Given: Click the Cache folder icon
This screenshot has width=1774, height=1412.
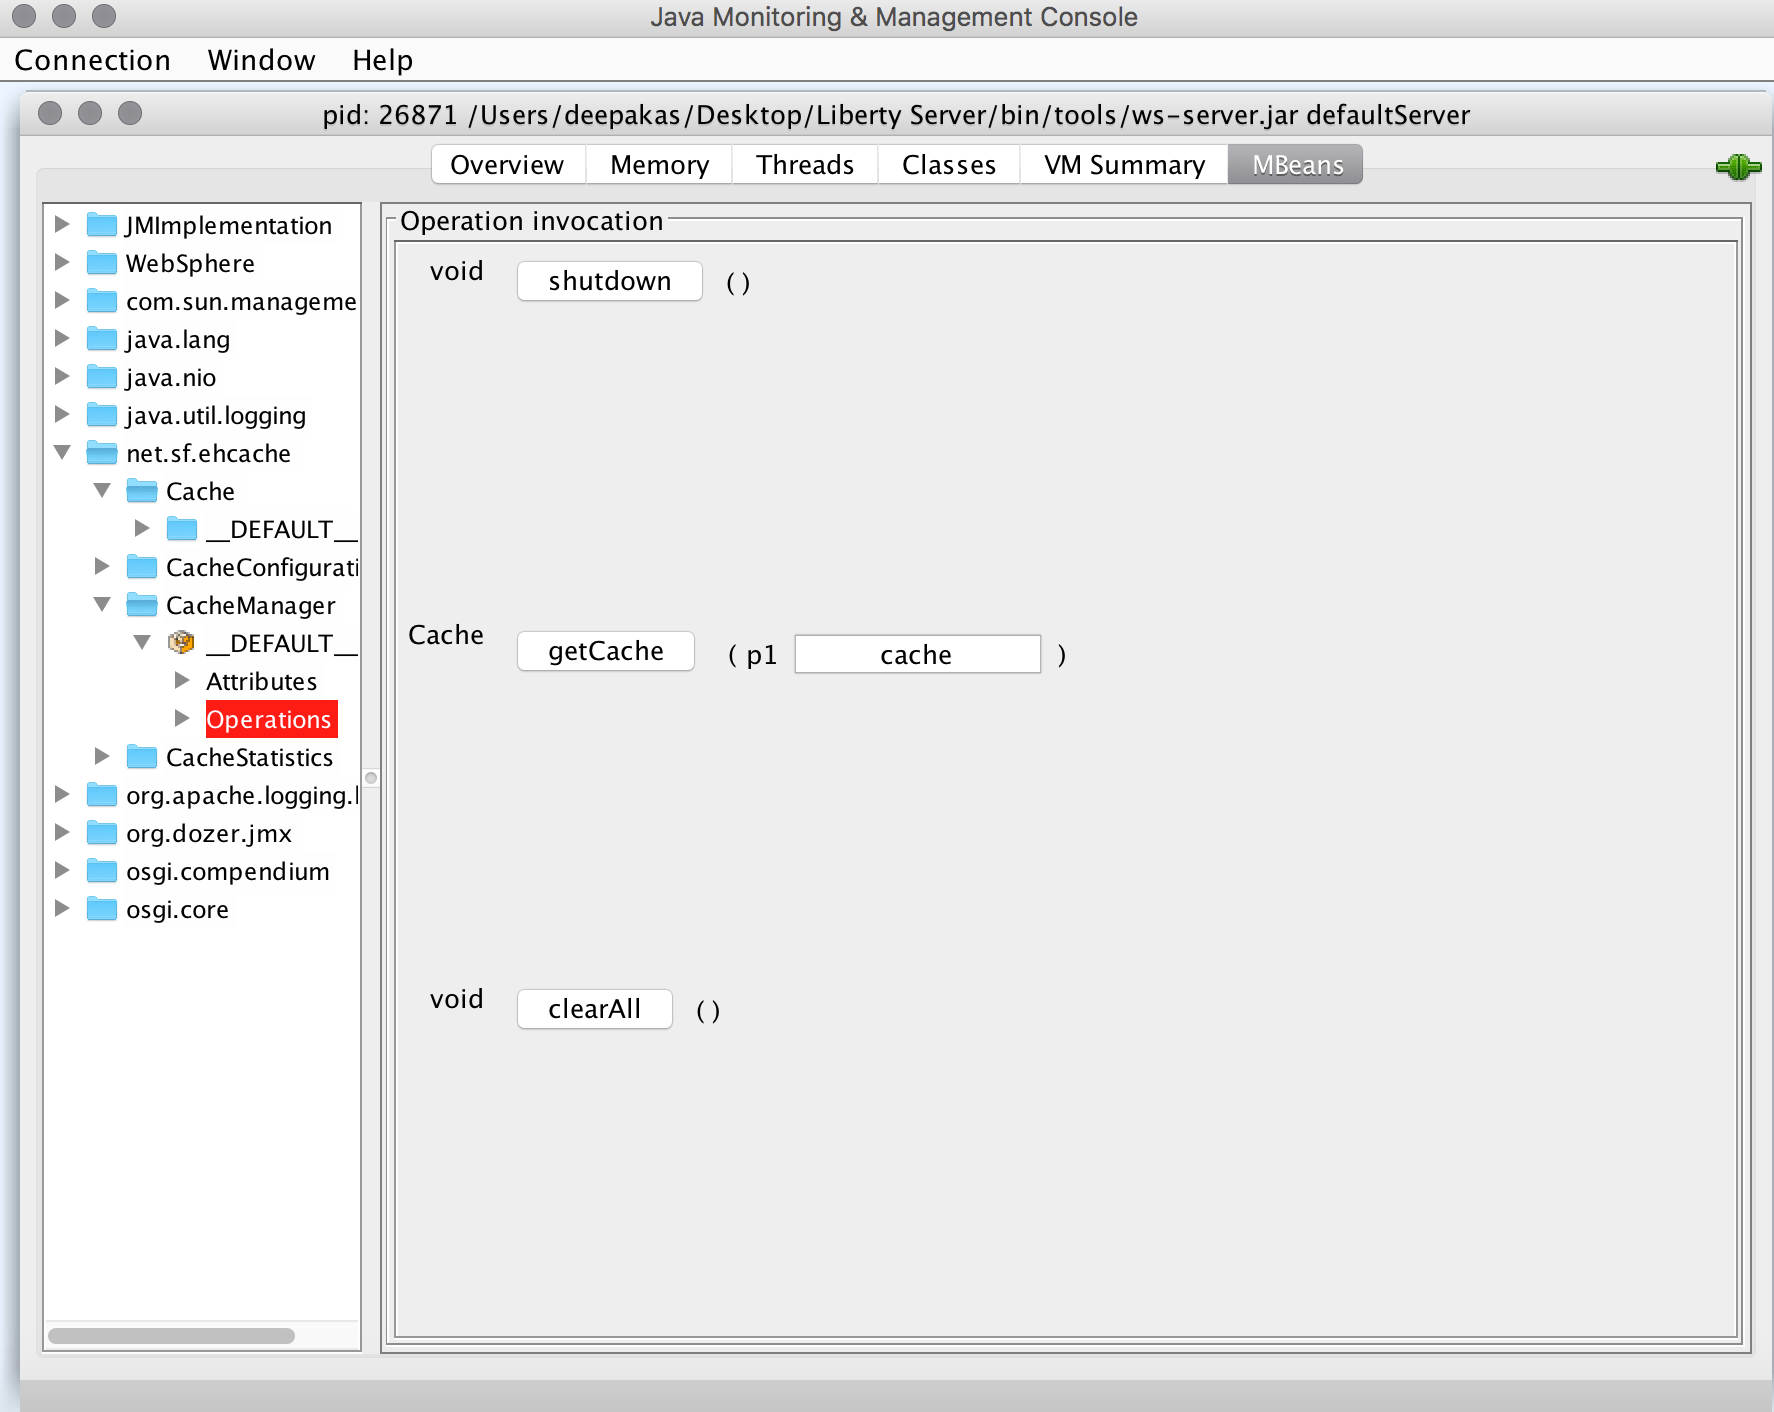Looking at the screenshot, I should [x=141, y=491].
